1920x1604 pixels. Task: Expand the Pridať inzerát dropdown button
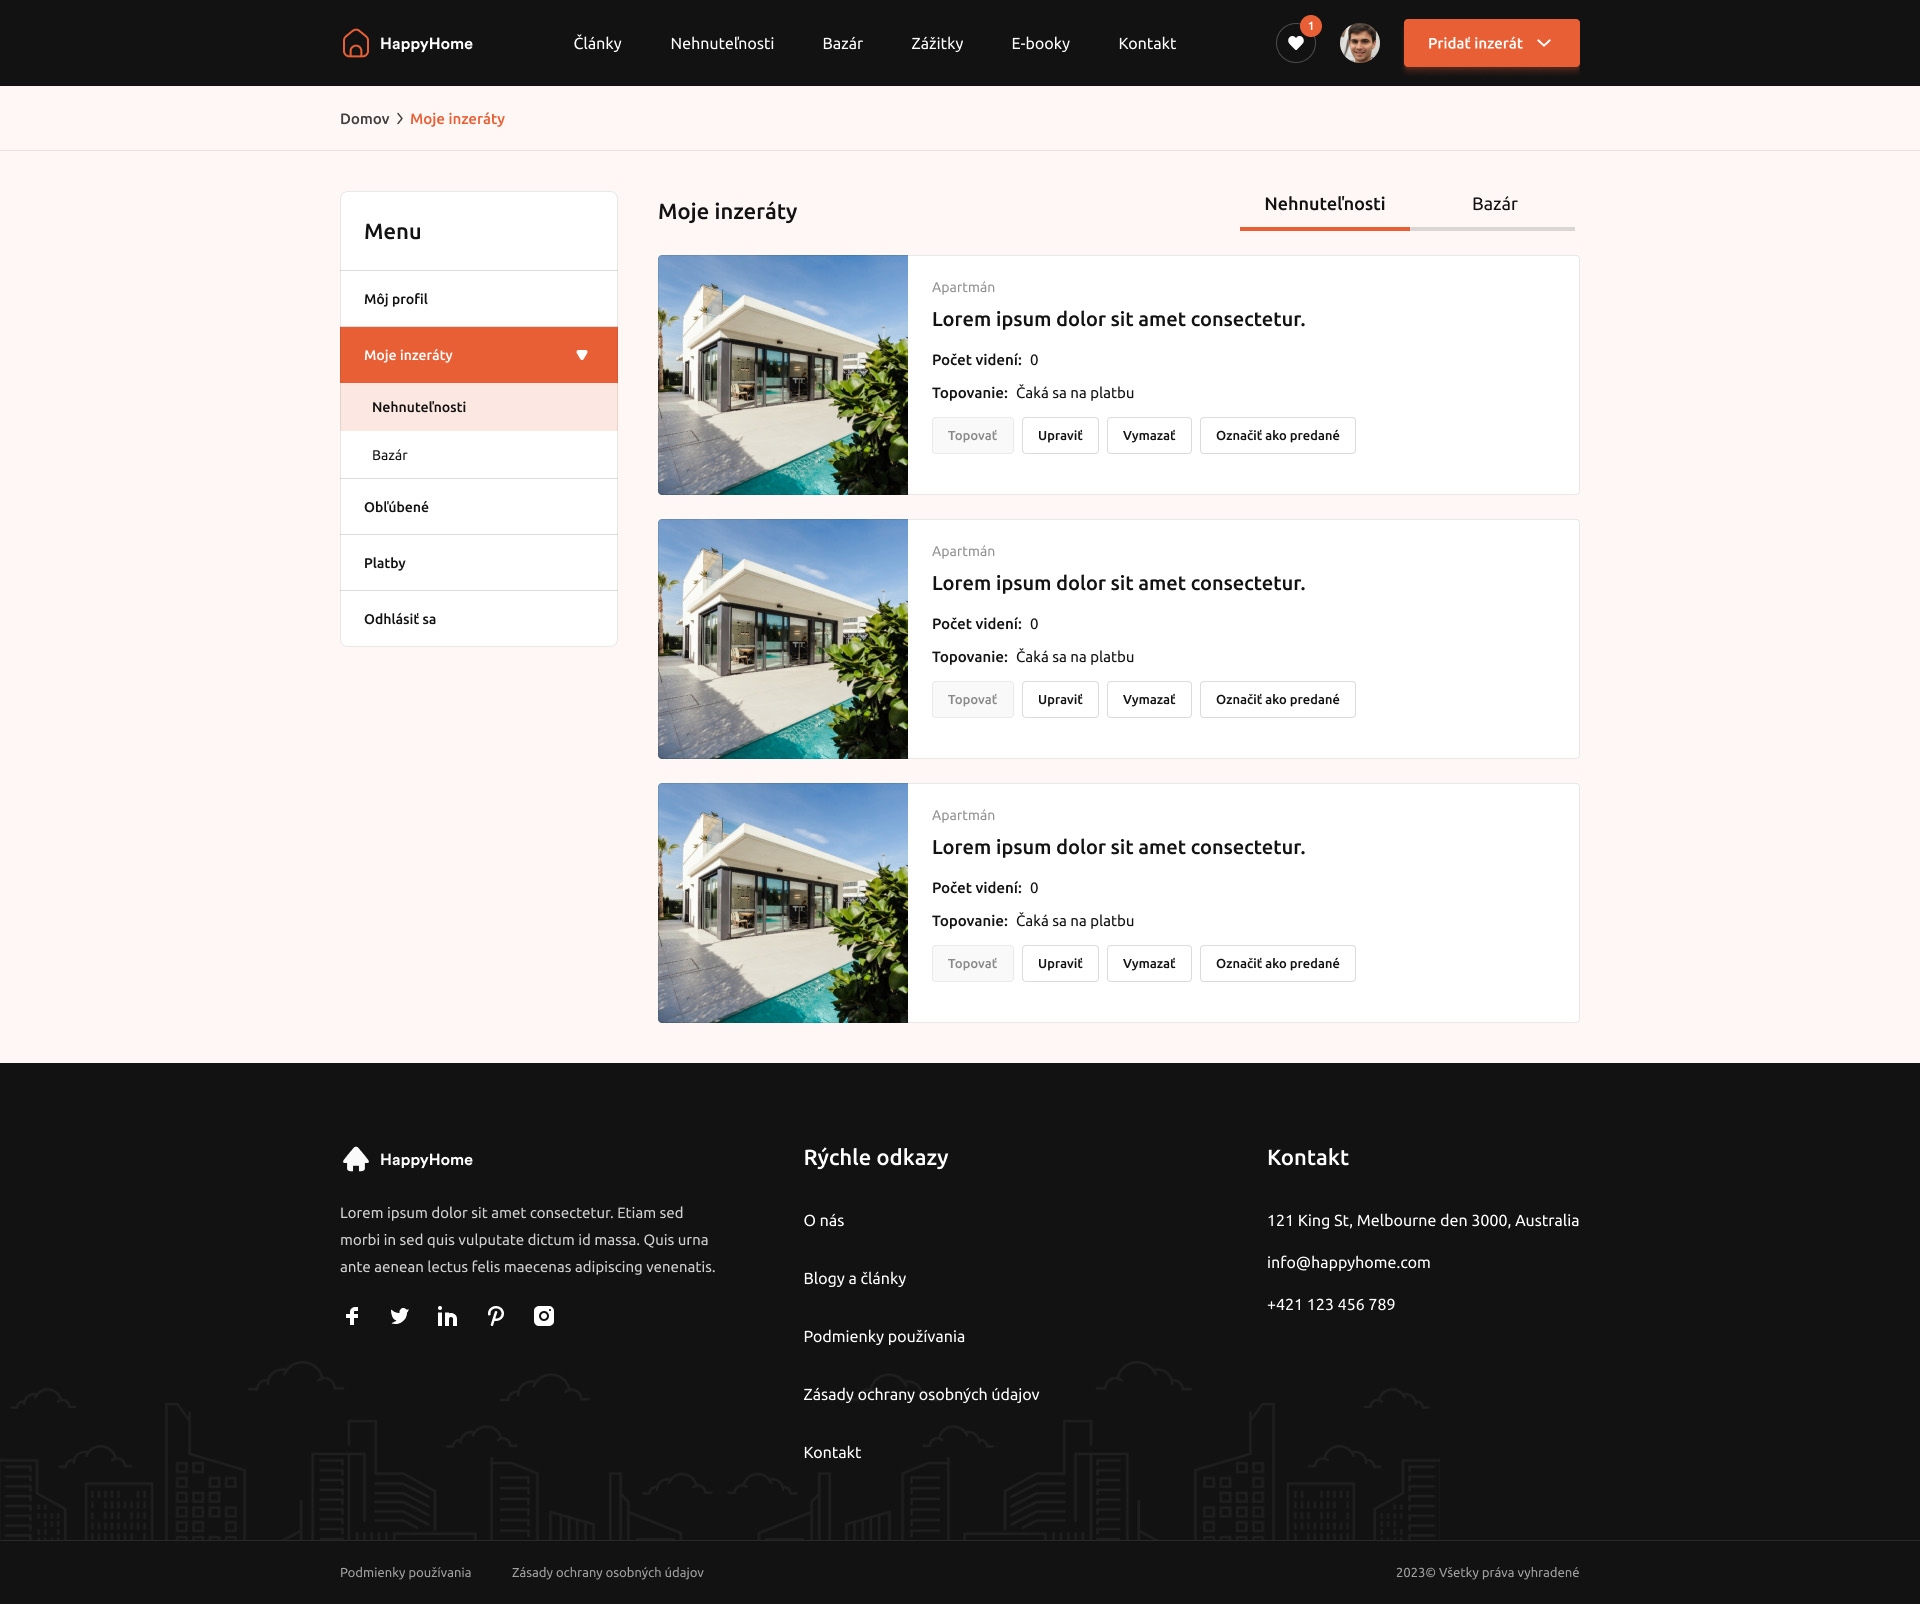pyautogui.click(x=1492, y=43)
